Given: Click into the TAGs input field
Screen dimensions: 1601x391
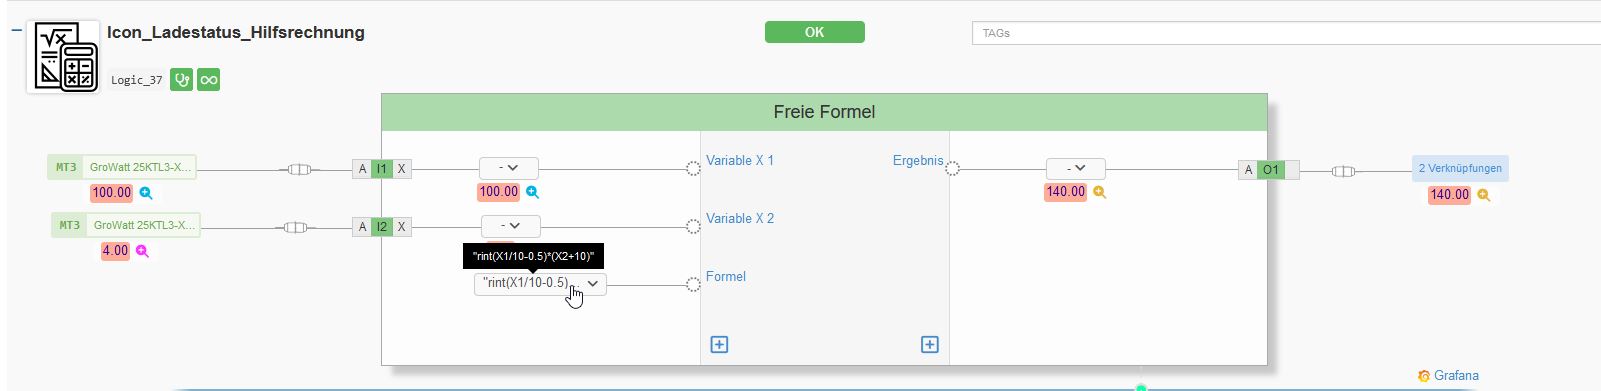Looking at the screenshot, I should coord(1286,33).
